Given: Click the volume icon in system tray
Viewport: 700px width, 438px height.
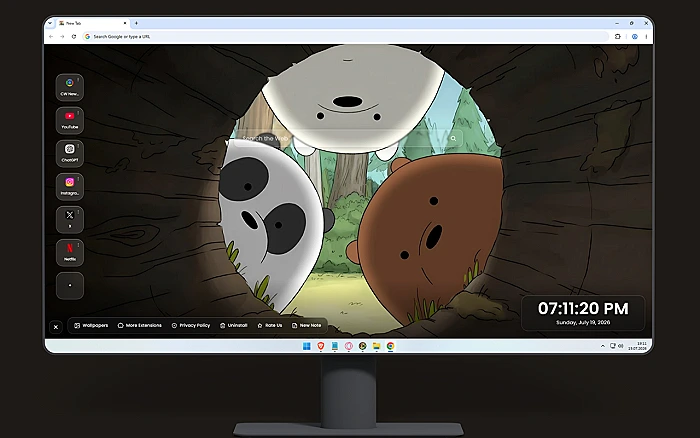Looking at the screenshot, I should (x=621, y=346).
